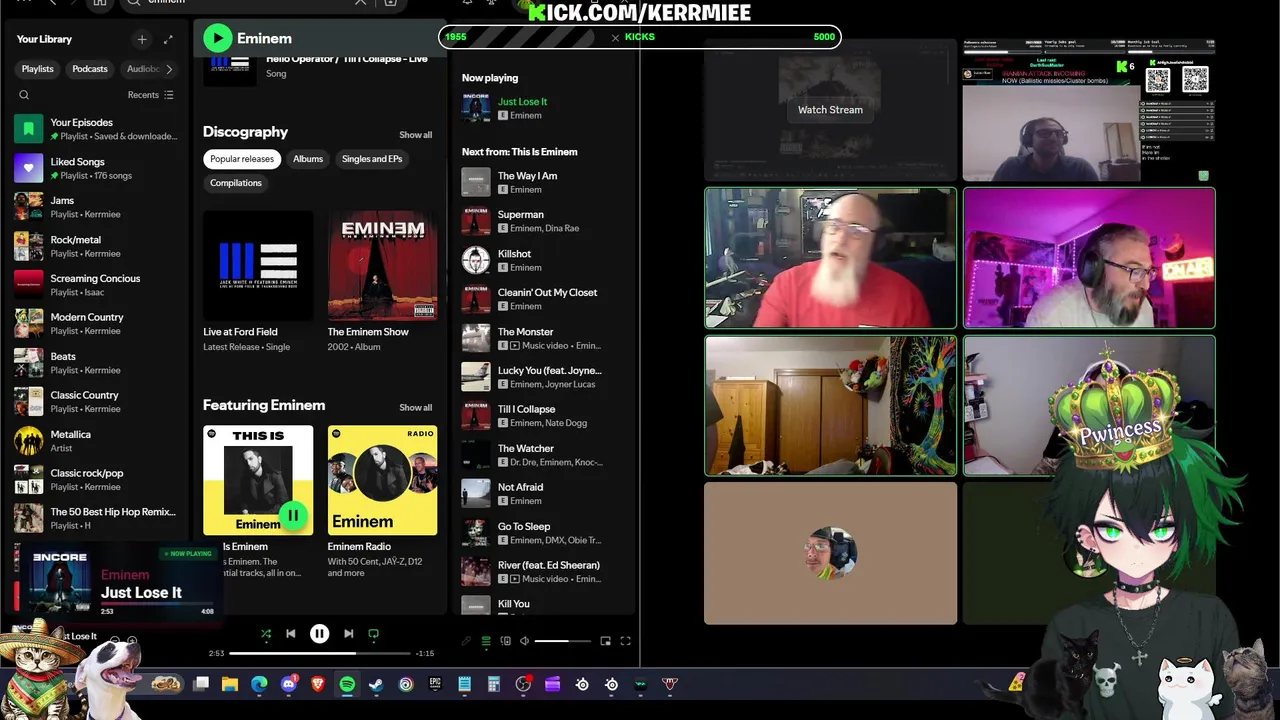The image size is (1280, 720).
Task: Filter library by Playlists chip
Action: tap(38, 69)
